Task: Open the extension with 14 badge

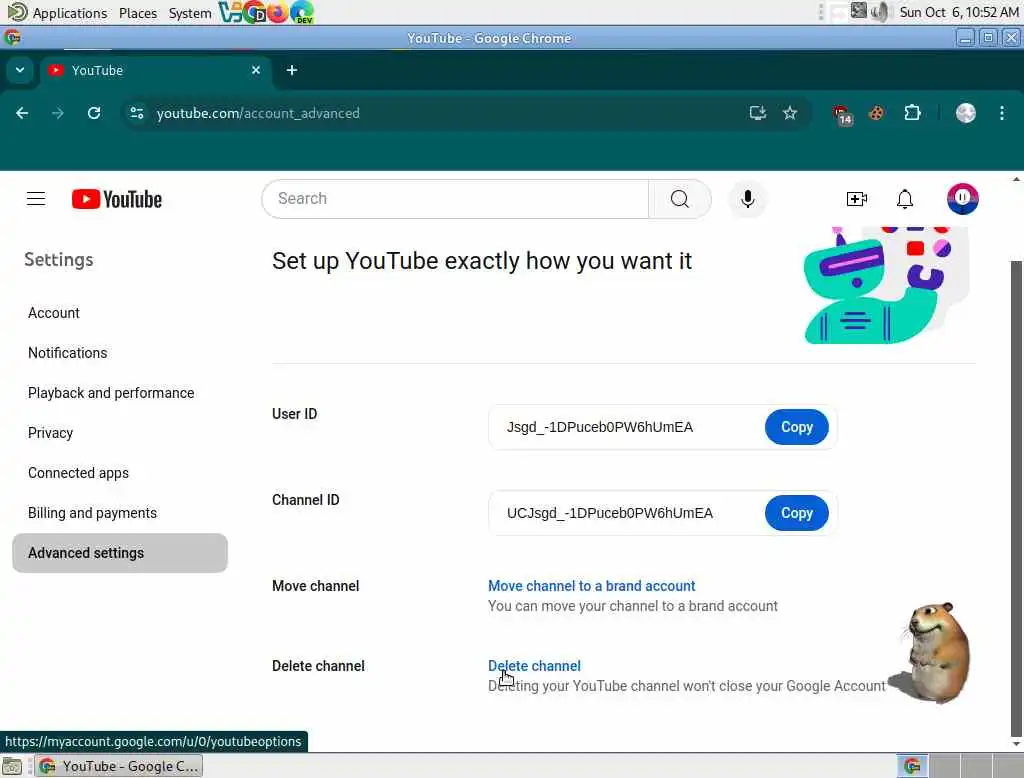Action: click(x=842, y=114)
